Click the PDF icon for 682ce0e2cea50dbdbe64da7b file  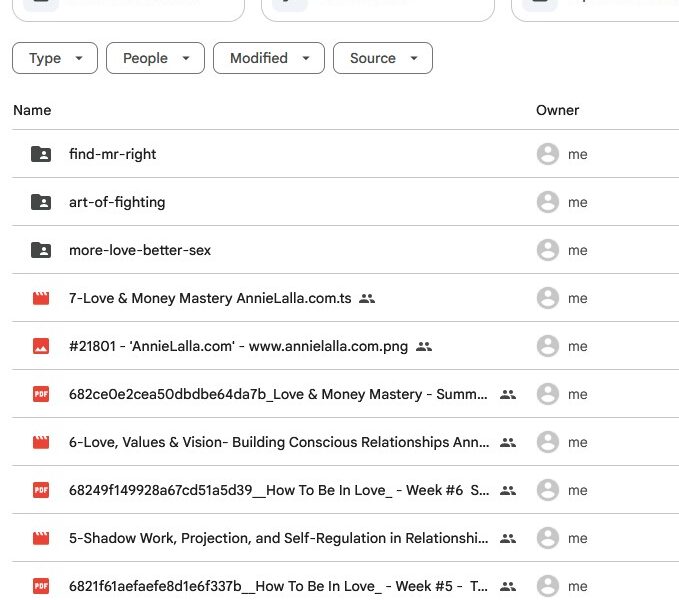[41, 394]
